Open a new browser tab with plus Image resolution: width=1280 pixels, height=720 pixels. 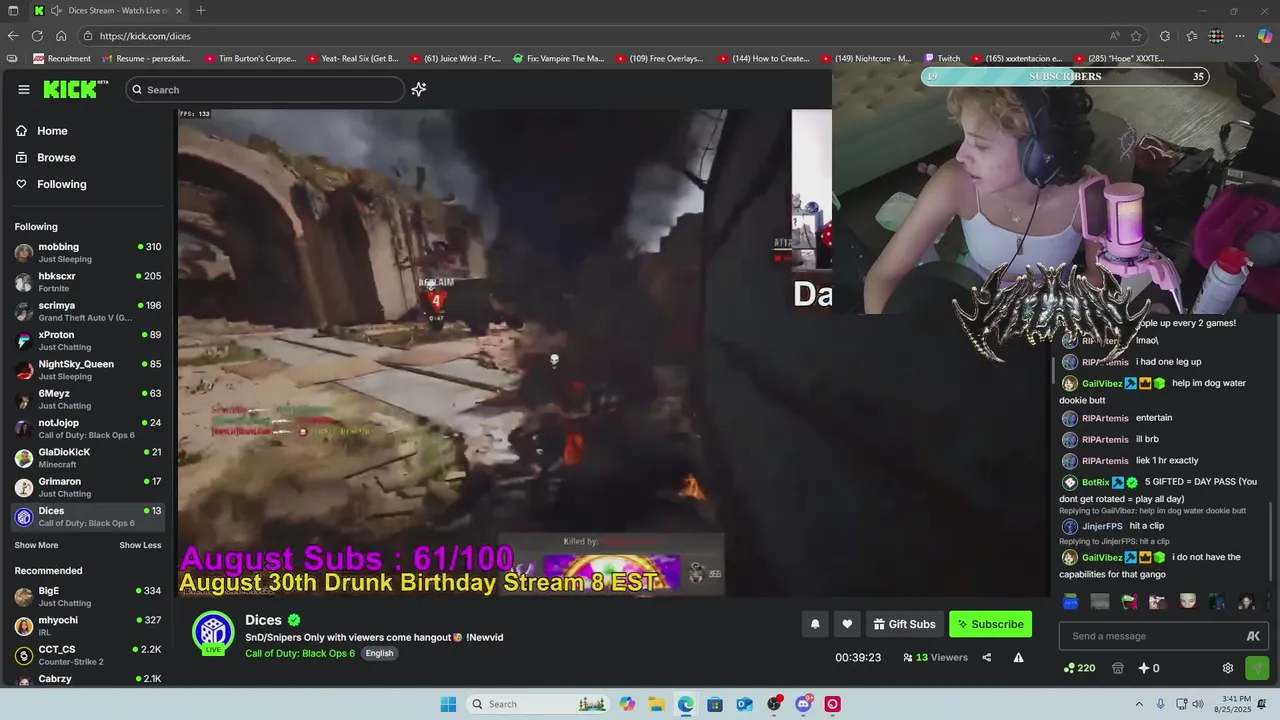click(201, 10)
